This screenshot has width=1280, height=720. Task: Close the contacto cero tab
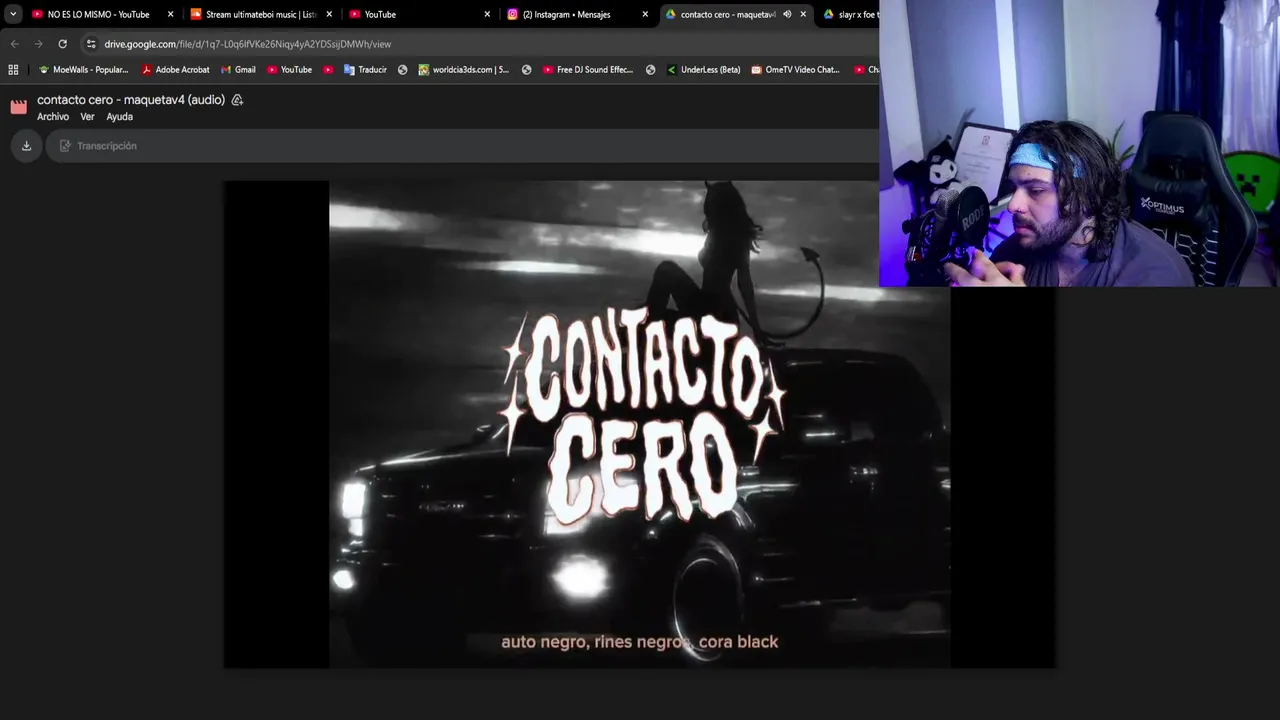(x=803, y=14)
